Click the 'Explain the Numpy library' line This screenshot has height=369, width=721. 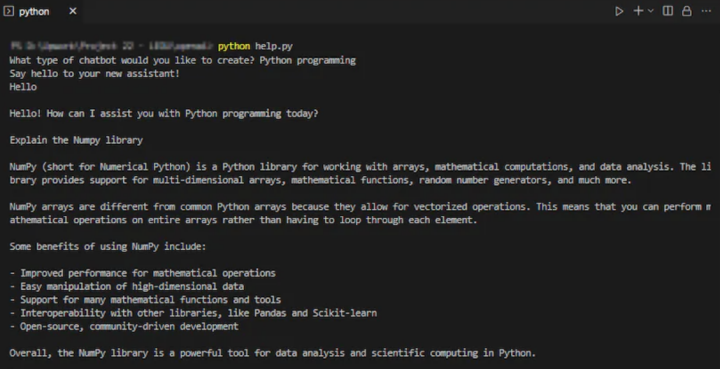[76, 140]
